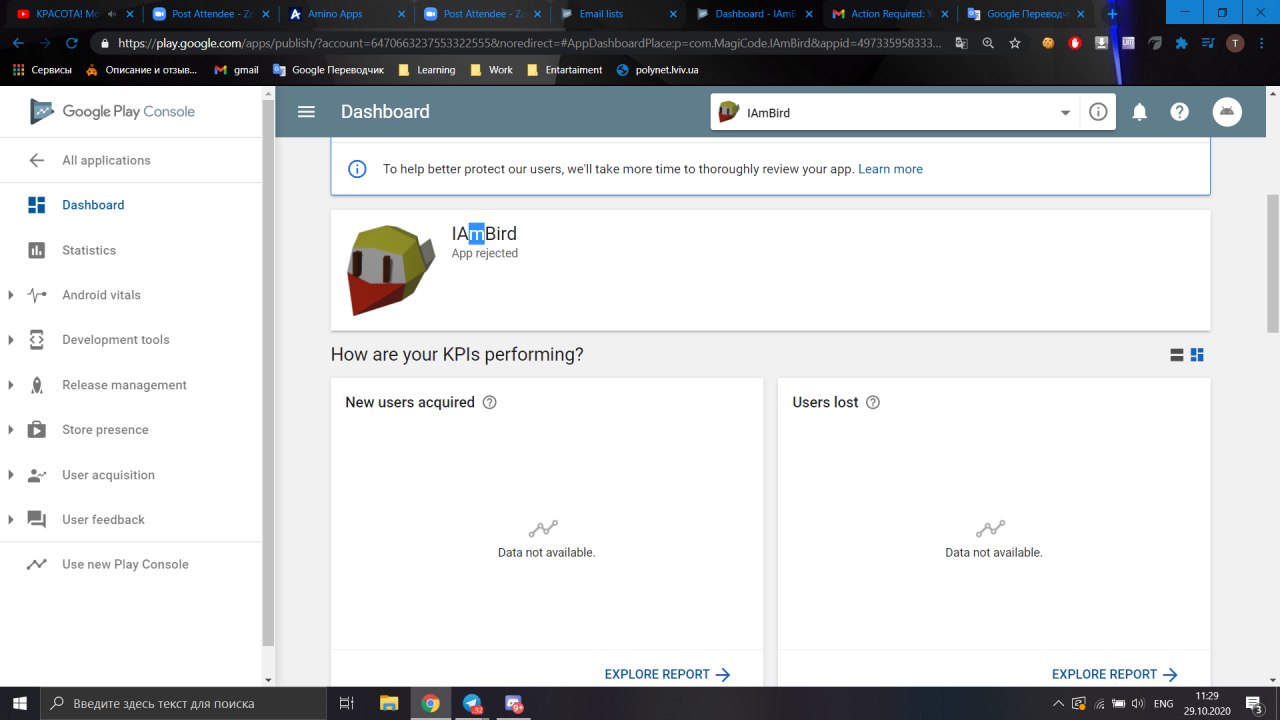Switch to the Amino Apps browser tab

click(x=345, y=14)
